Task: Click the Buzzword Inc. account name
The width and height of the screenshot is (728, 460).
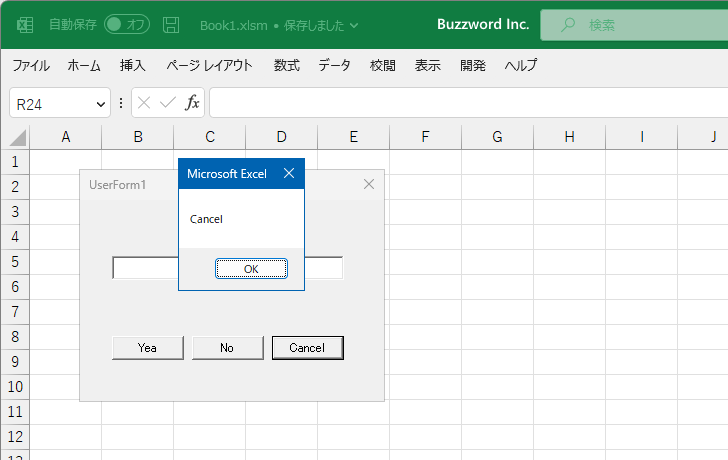Action: point(483,24)
